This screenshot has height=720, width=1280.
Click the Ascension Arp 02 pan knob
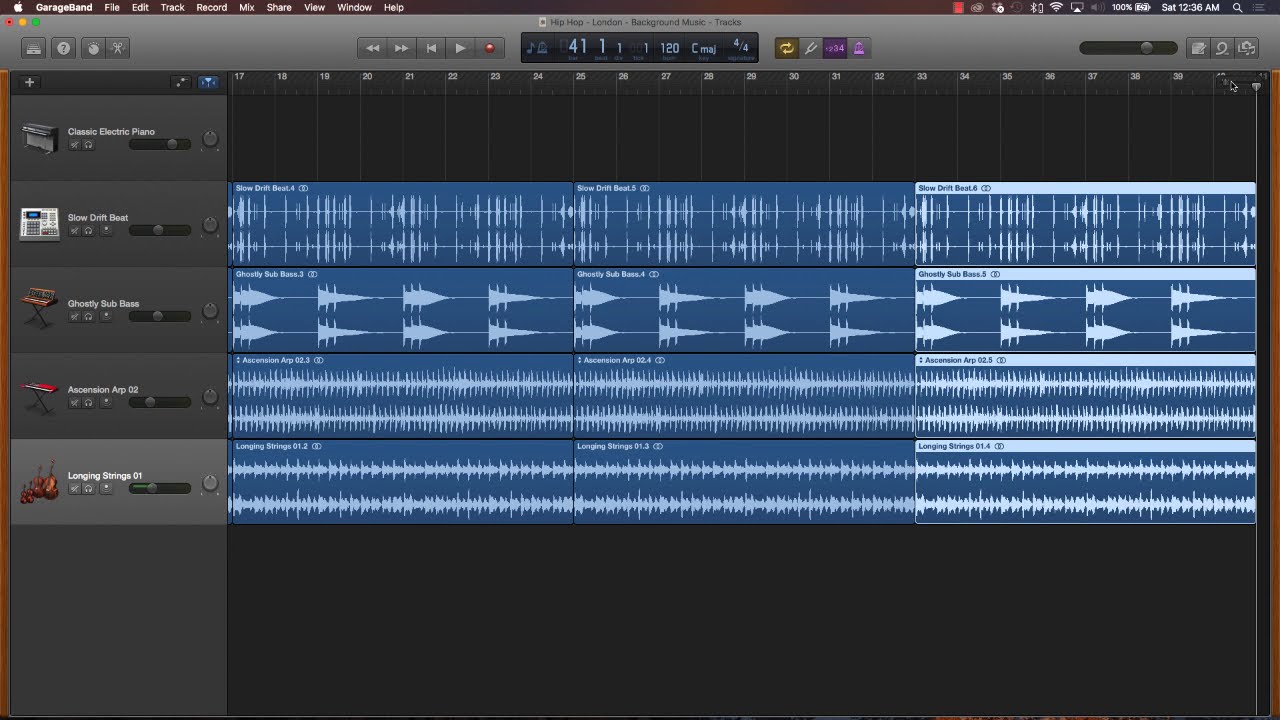pos(210,398)
